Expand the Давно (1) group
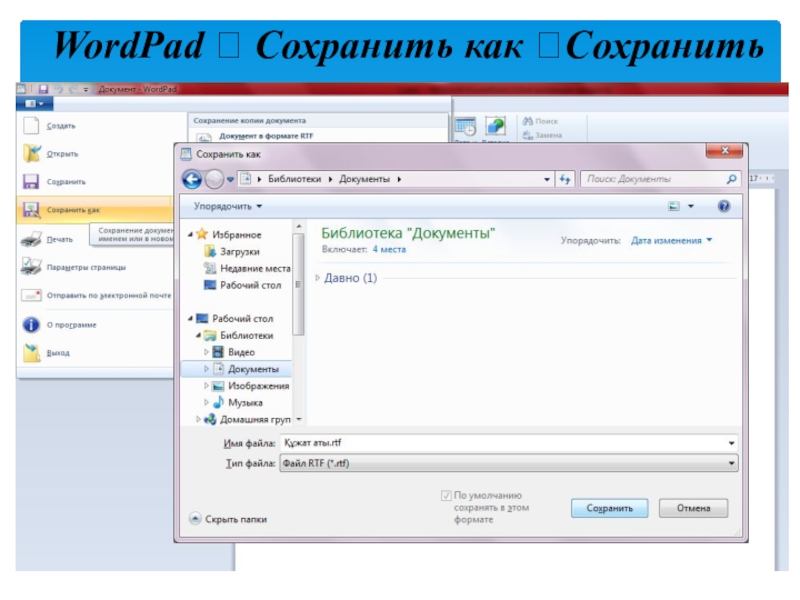This screenshot has width=800, height=600. 317,278
